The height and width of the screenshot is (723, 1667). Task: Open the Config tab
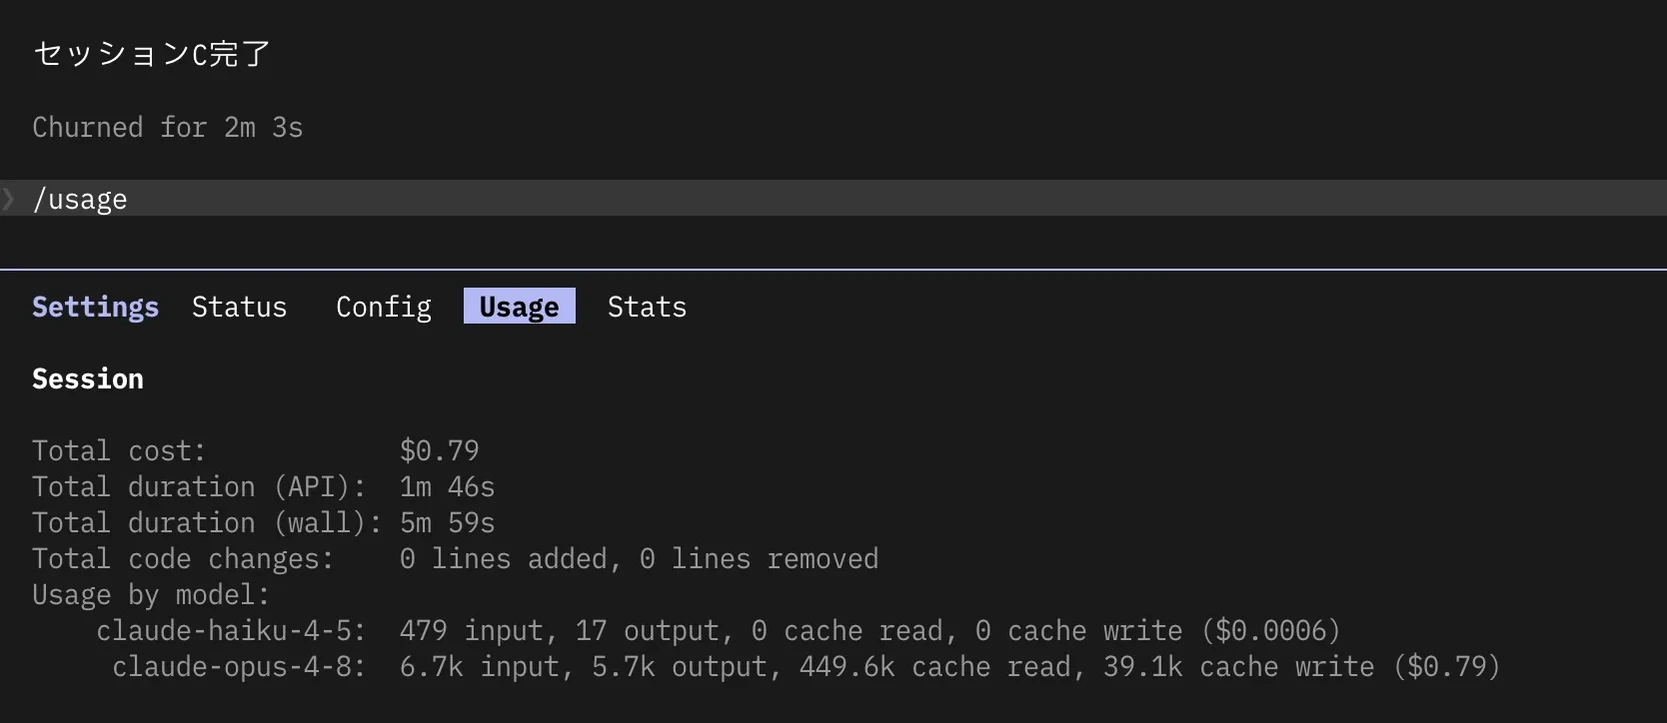coord(383,306)
